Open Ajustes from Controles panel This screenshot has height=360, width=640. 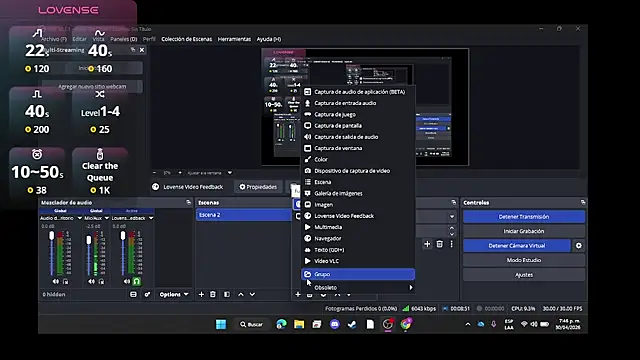pos(524,275)
